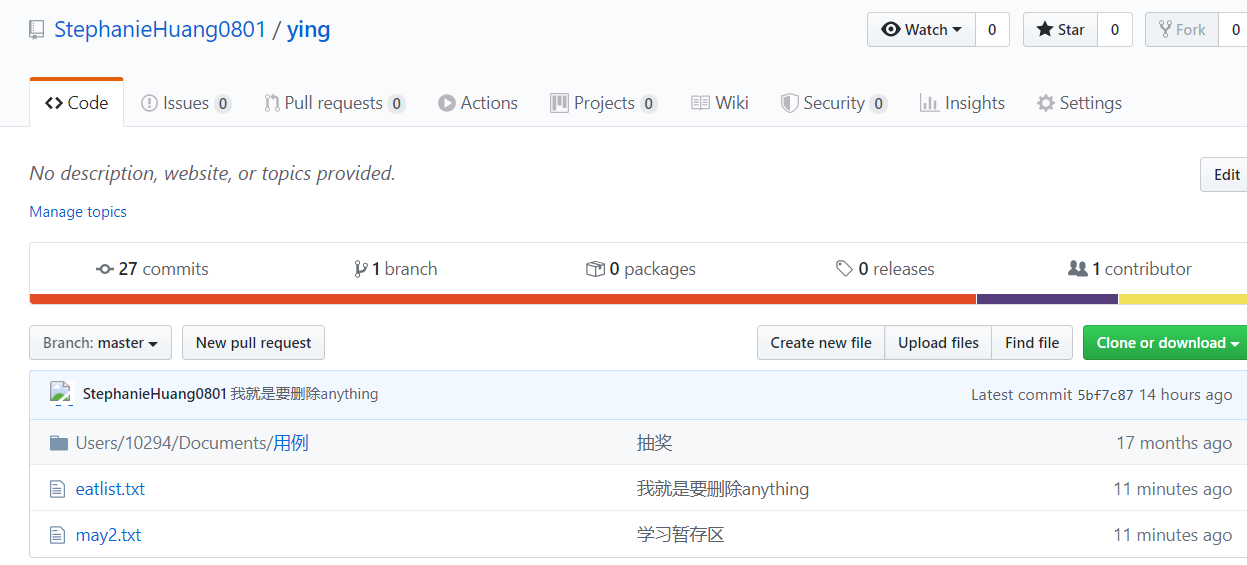Switch to the Code tab
1247x565 pixels.
point(77,103)
